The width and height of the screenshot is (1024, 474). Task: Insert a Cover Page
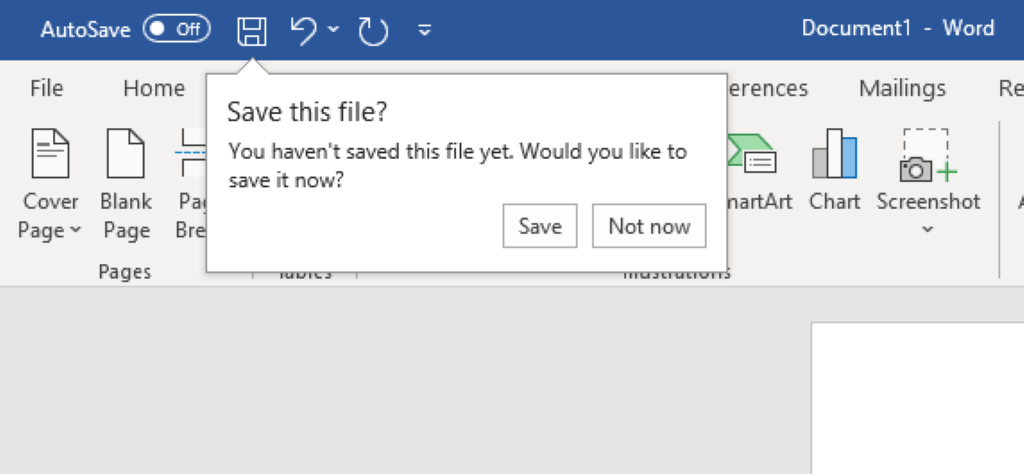pos(50,184)
